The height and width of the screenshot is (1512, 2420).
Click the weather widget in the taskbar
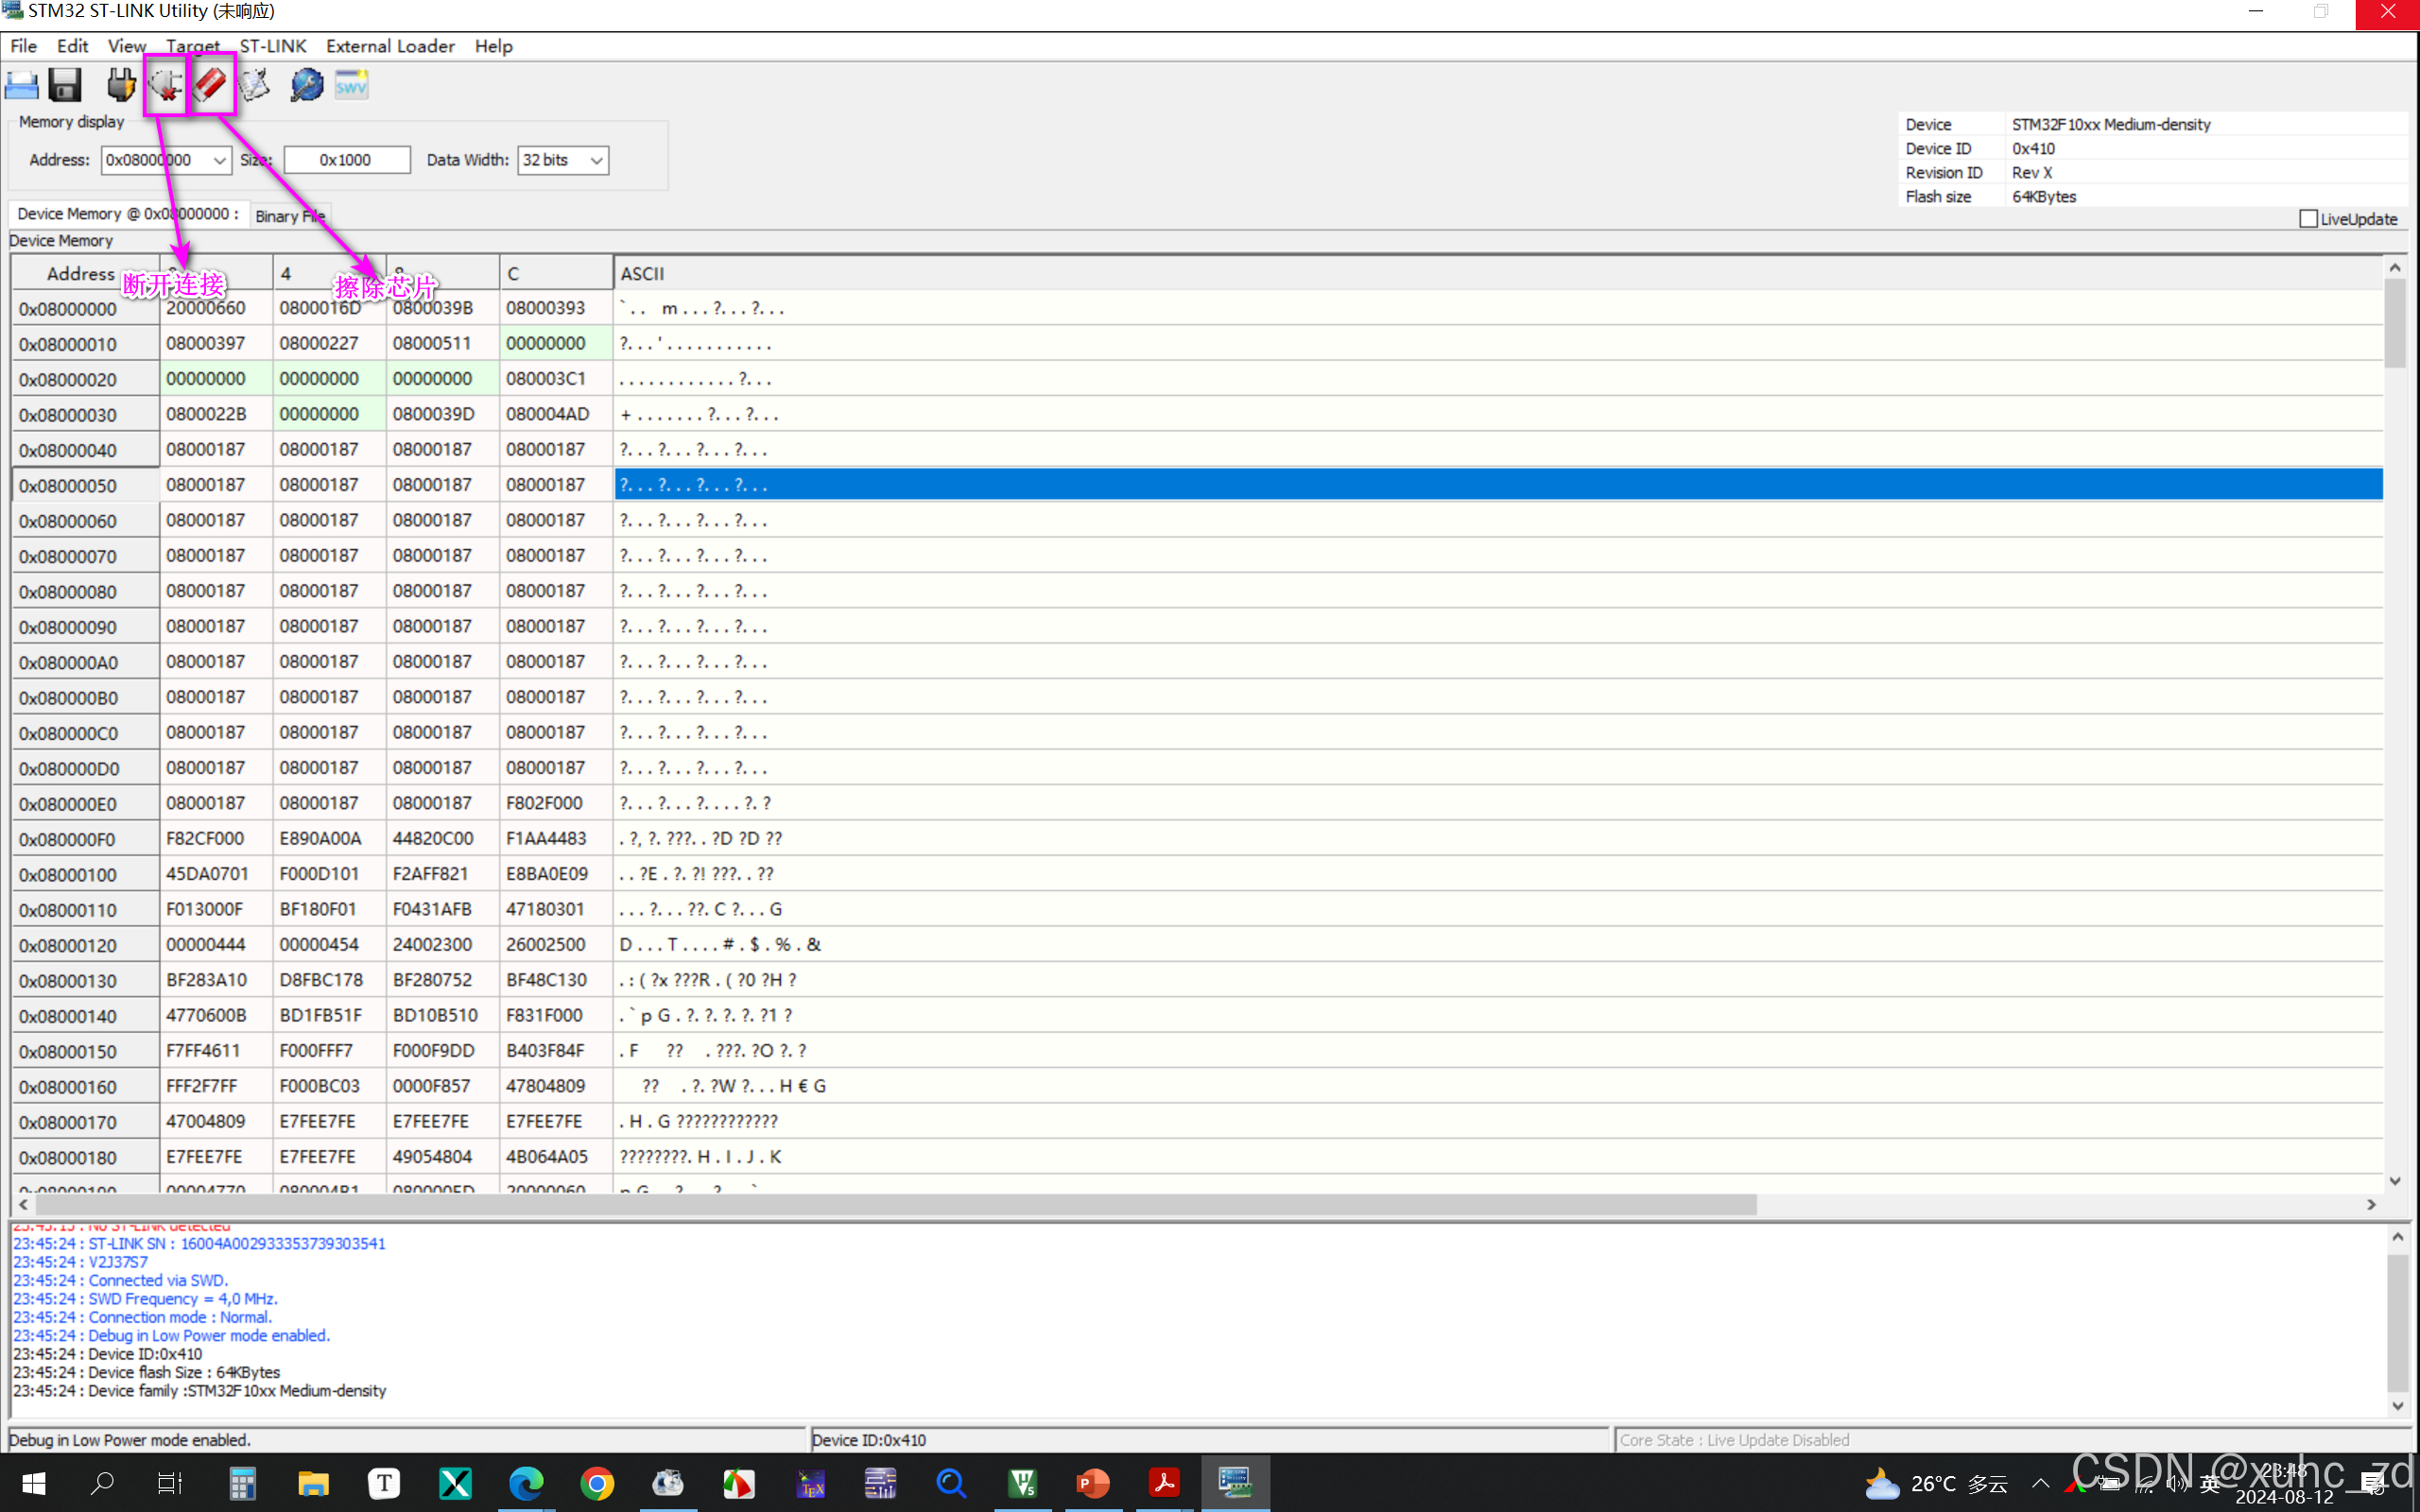(x=1935, y=1484)
